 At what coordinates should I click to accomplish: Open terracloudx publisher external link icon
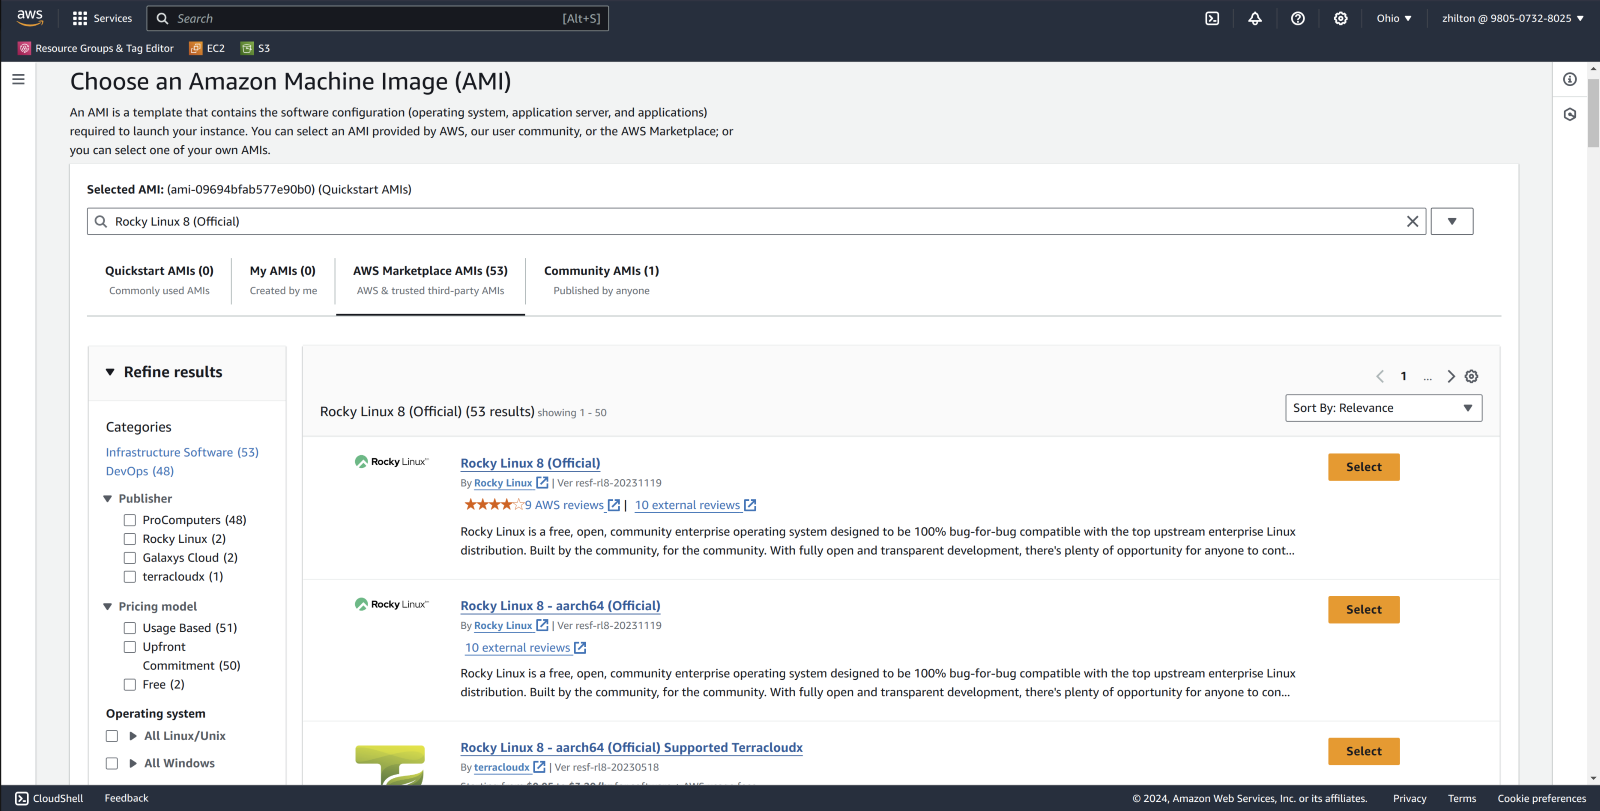[x=539, y=767]
